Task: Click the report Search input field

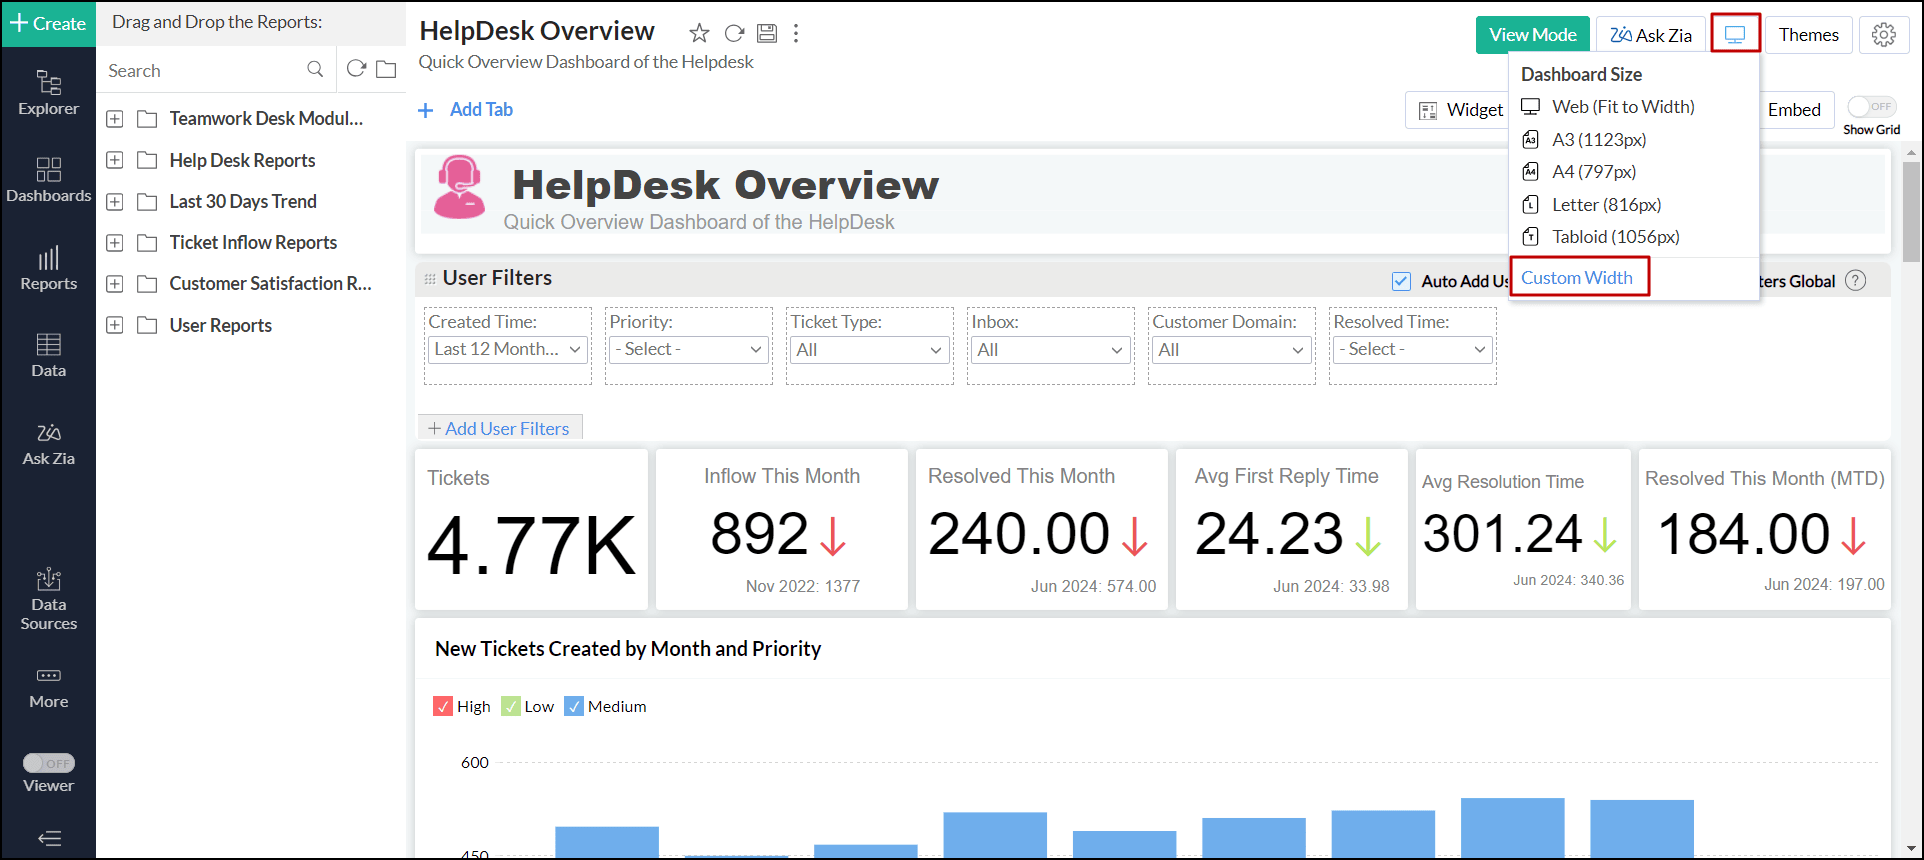Action: (x=205, y=70)
